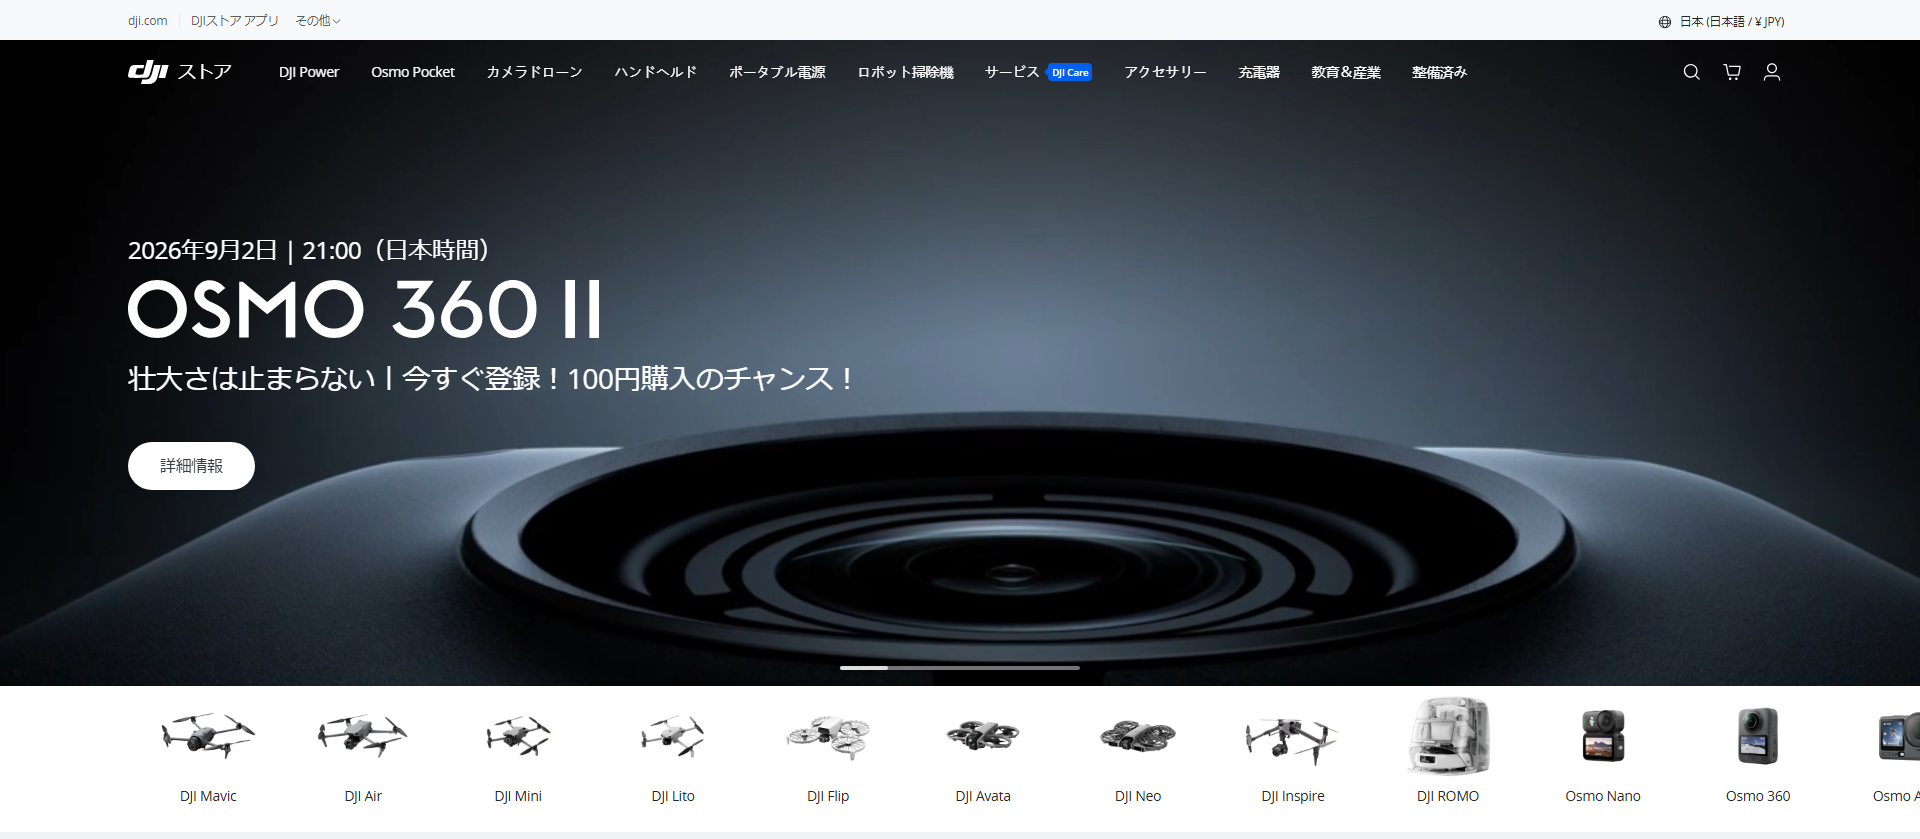Image resolution: width=1920 pixels, height=839 pixels.
Task: Open the カメラドローン menu
Action: (x=535, y=72)
